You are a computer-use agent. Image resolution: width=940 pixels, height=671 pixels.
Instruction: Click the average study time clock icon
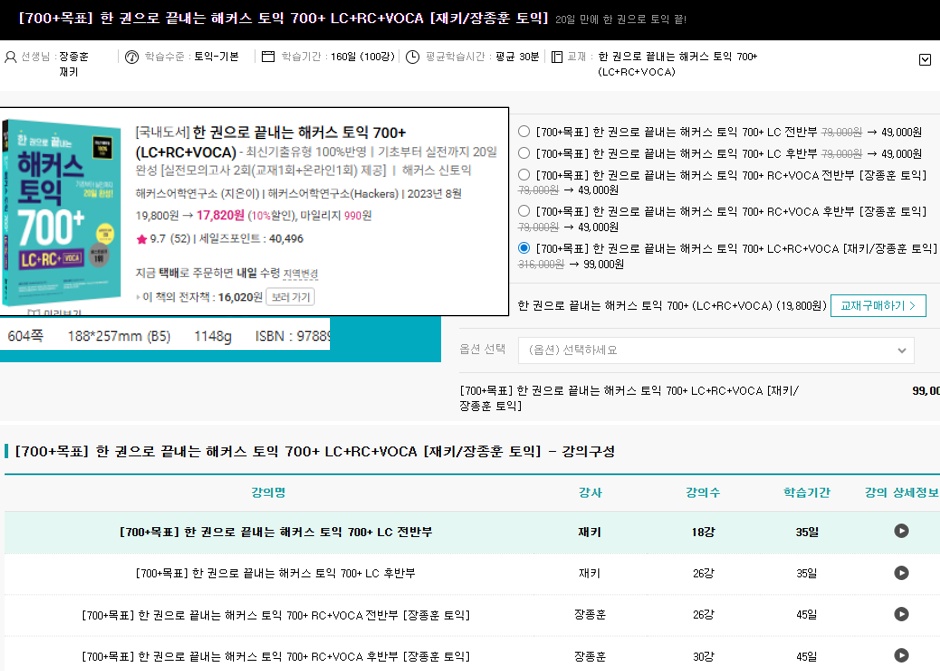click(412, 57)
